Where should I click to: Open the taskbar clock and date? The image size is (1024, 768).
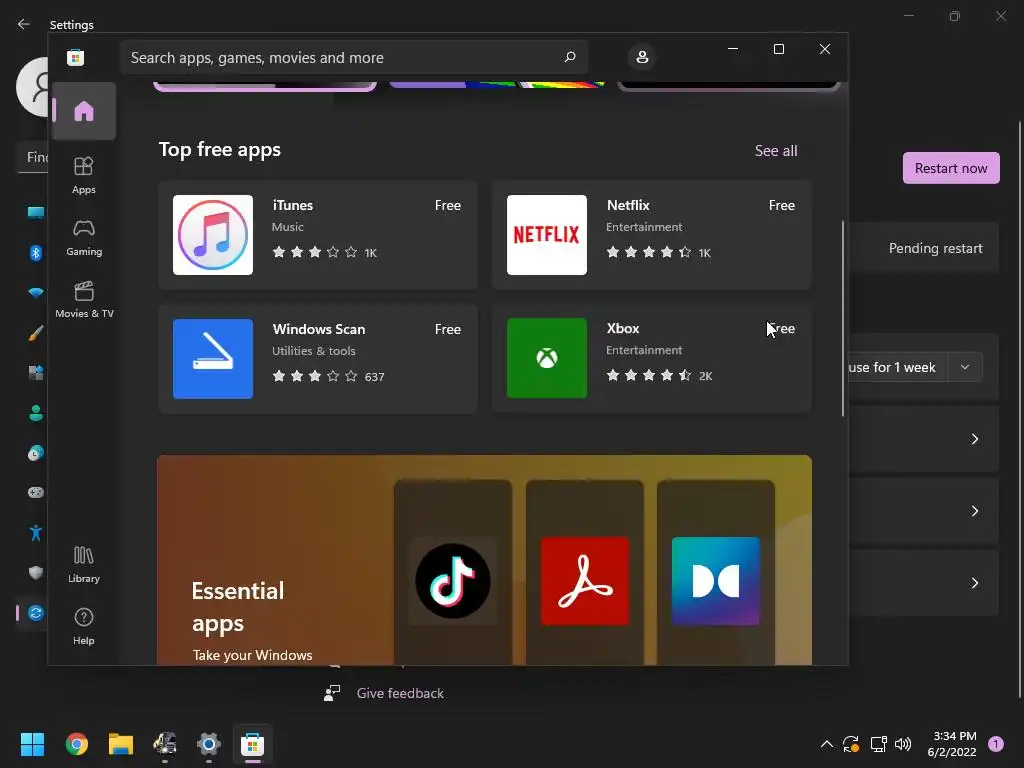coord(952,744)
